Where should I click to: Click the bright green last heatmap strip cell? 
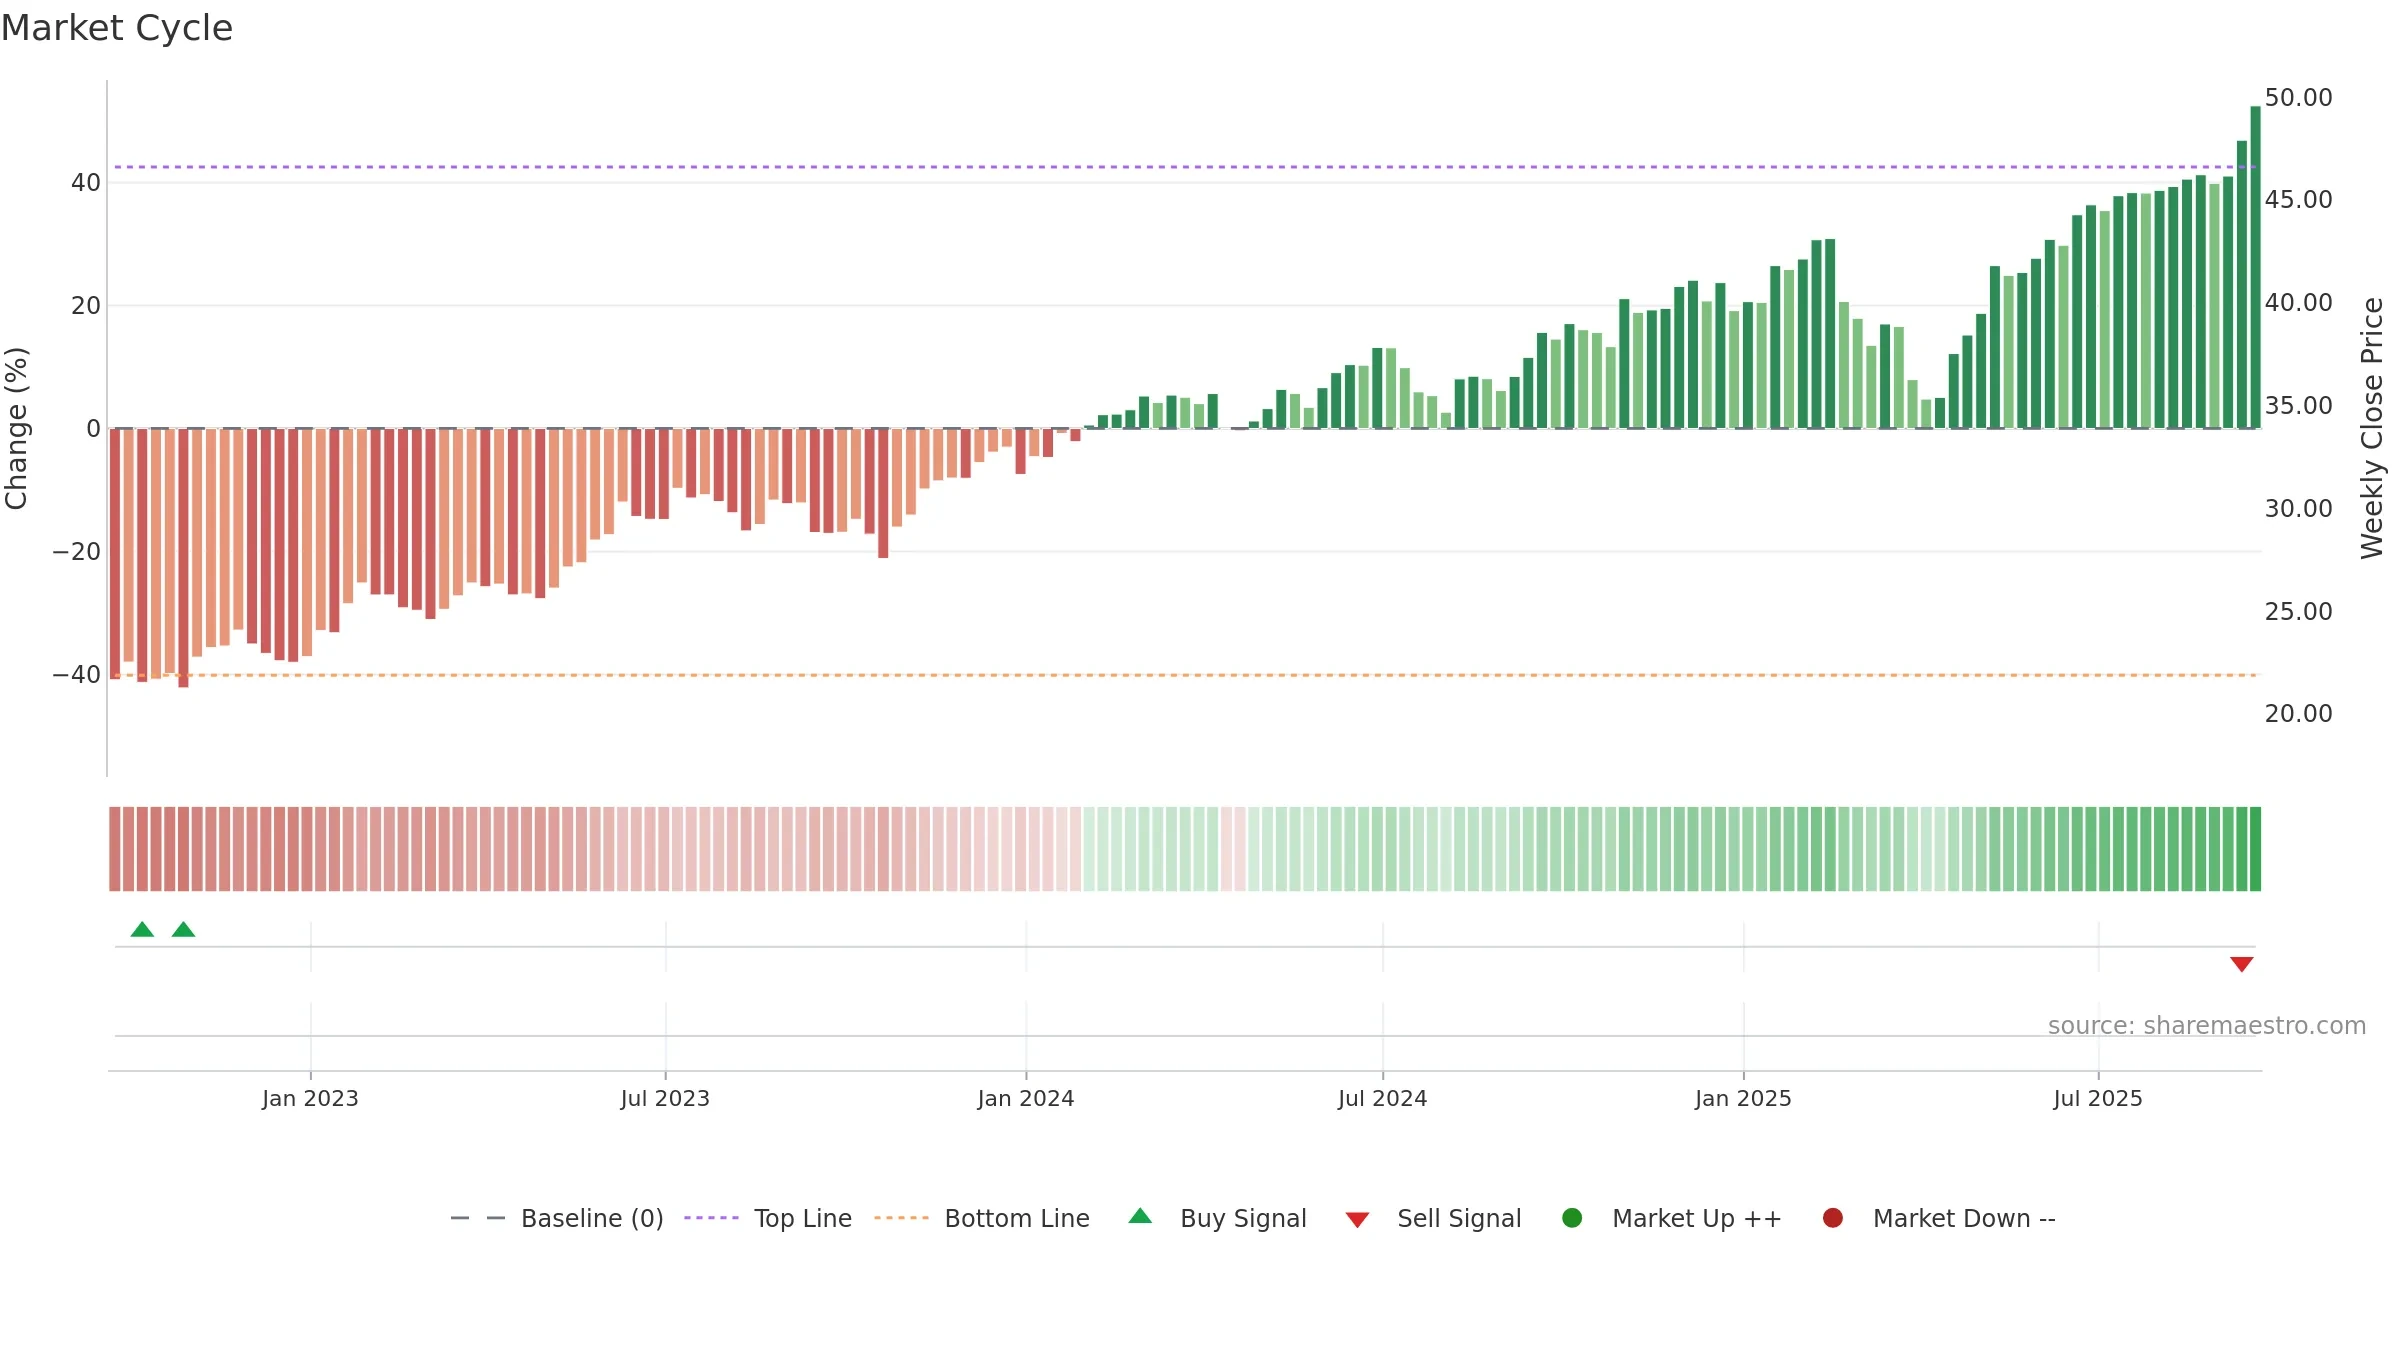pyautogui.click(x=2255, y=848)
